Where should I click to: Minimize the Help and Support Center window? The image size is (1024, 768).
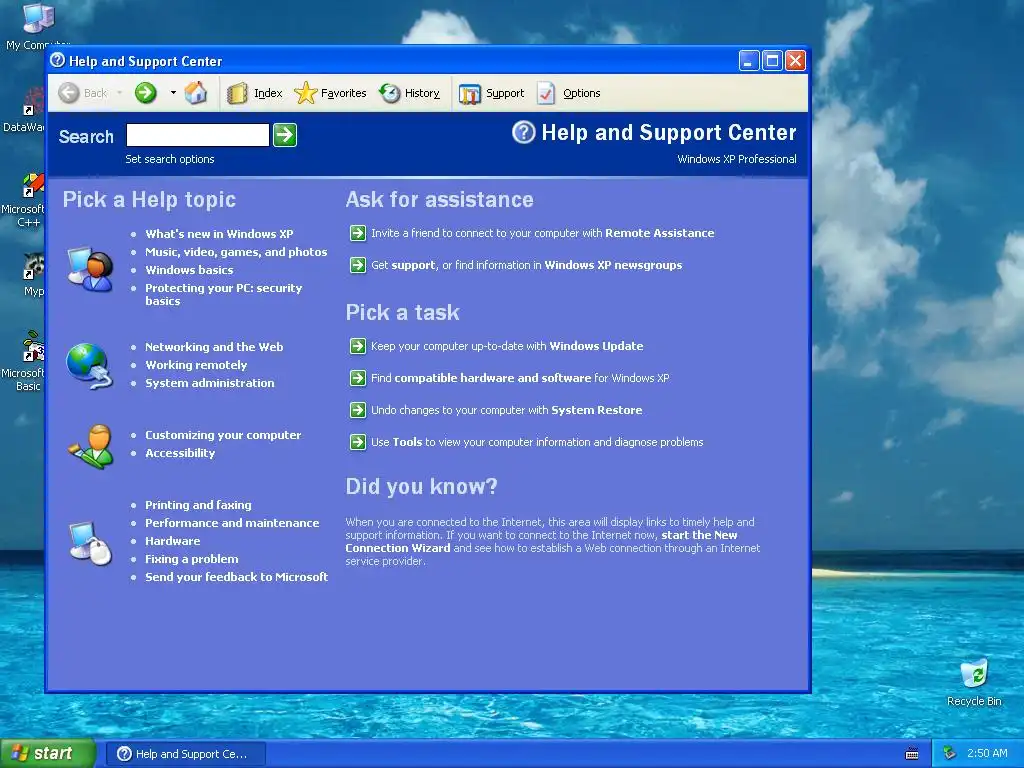point(749,61)
